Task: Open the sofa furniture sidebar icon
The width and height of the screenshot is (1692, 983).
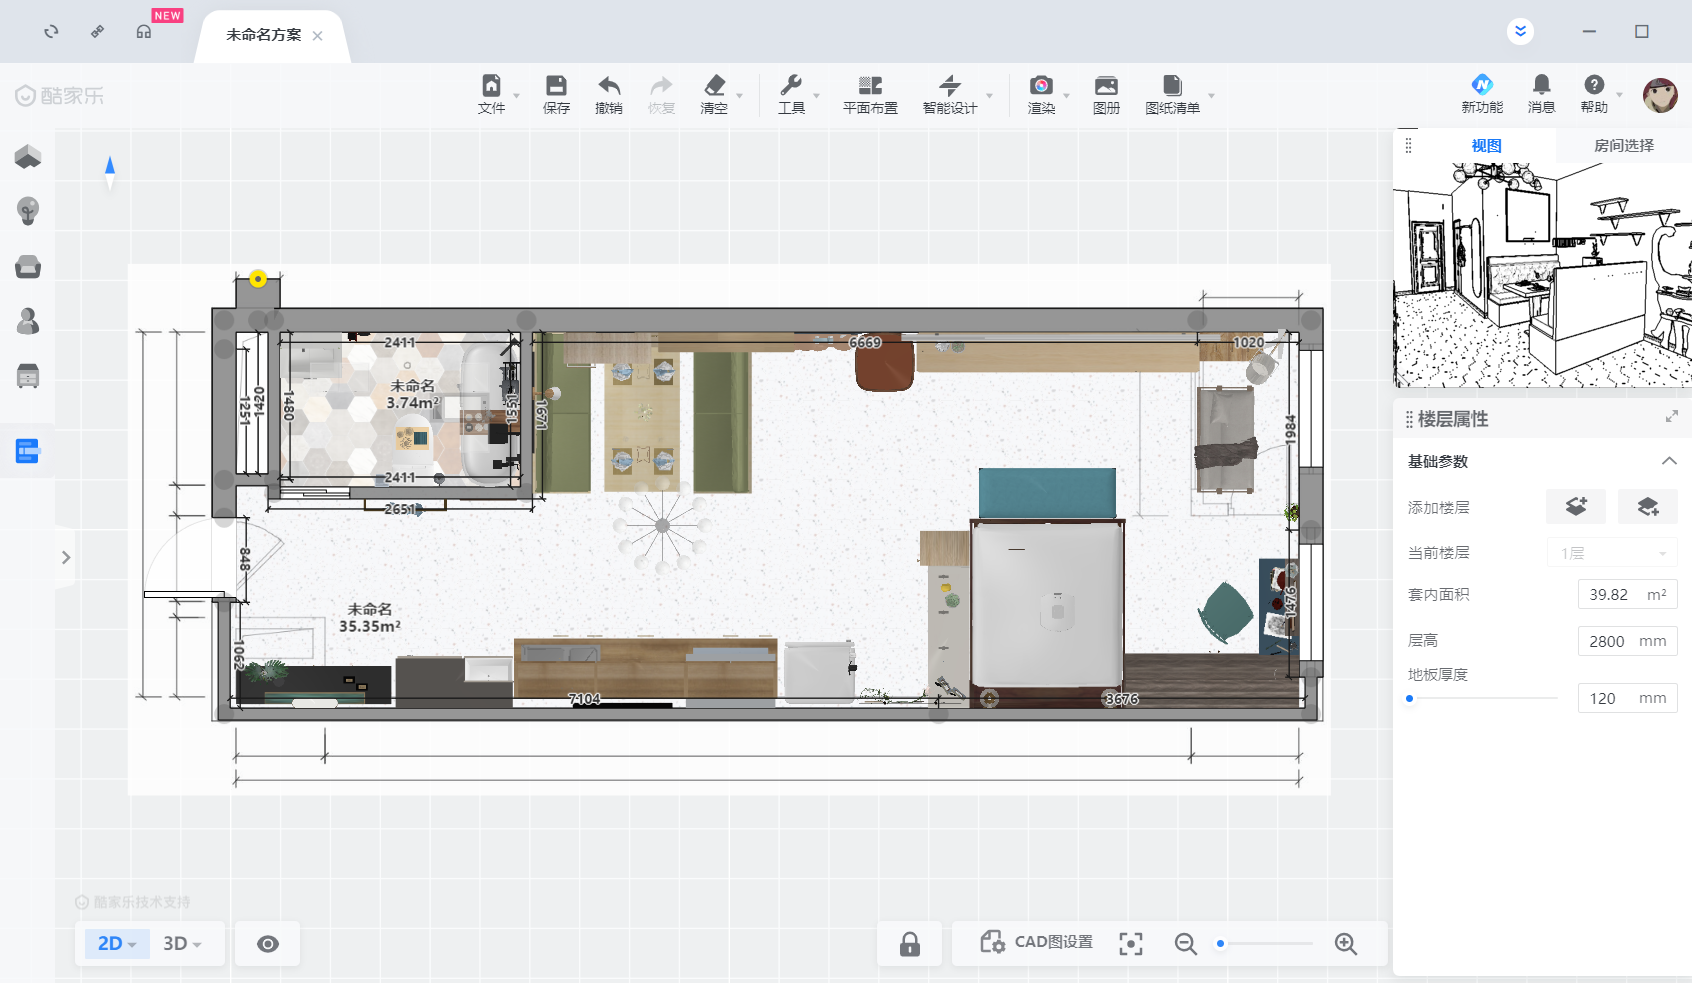Action: [28, 267]
